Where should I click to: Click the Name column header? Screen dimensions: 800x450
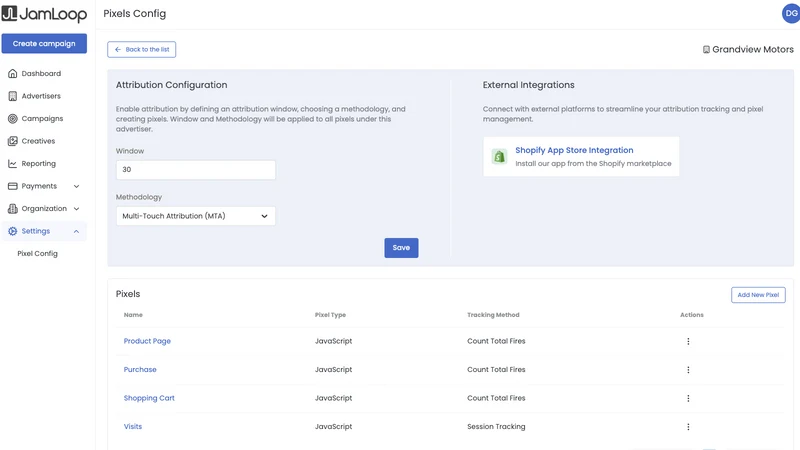[x=133, y=315]
